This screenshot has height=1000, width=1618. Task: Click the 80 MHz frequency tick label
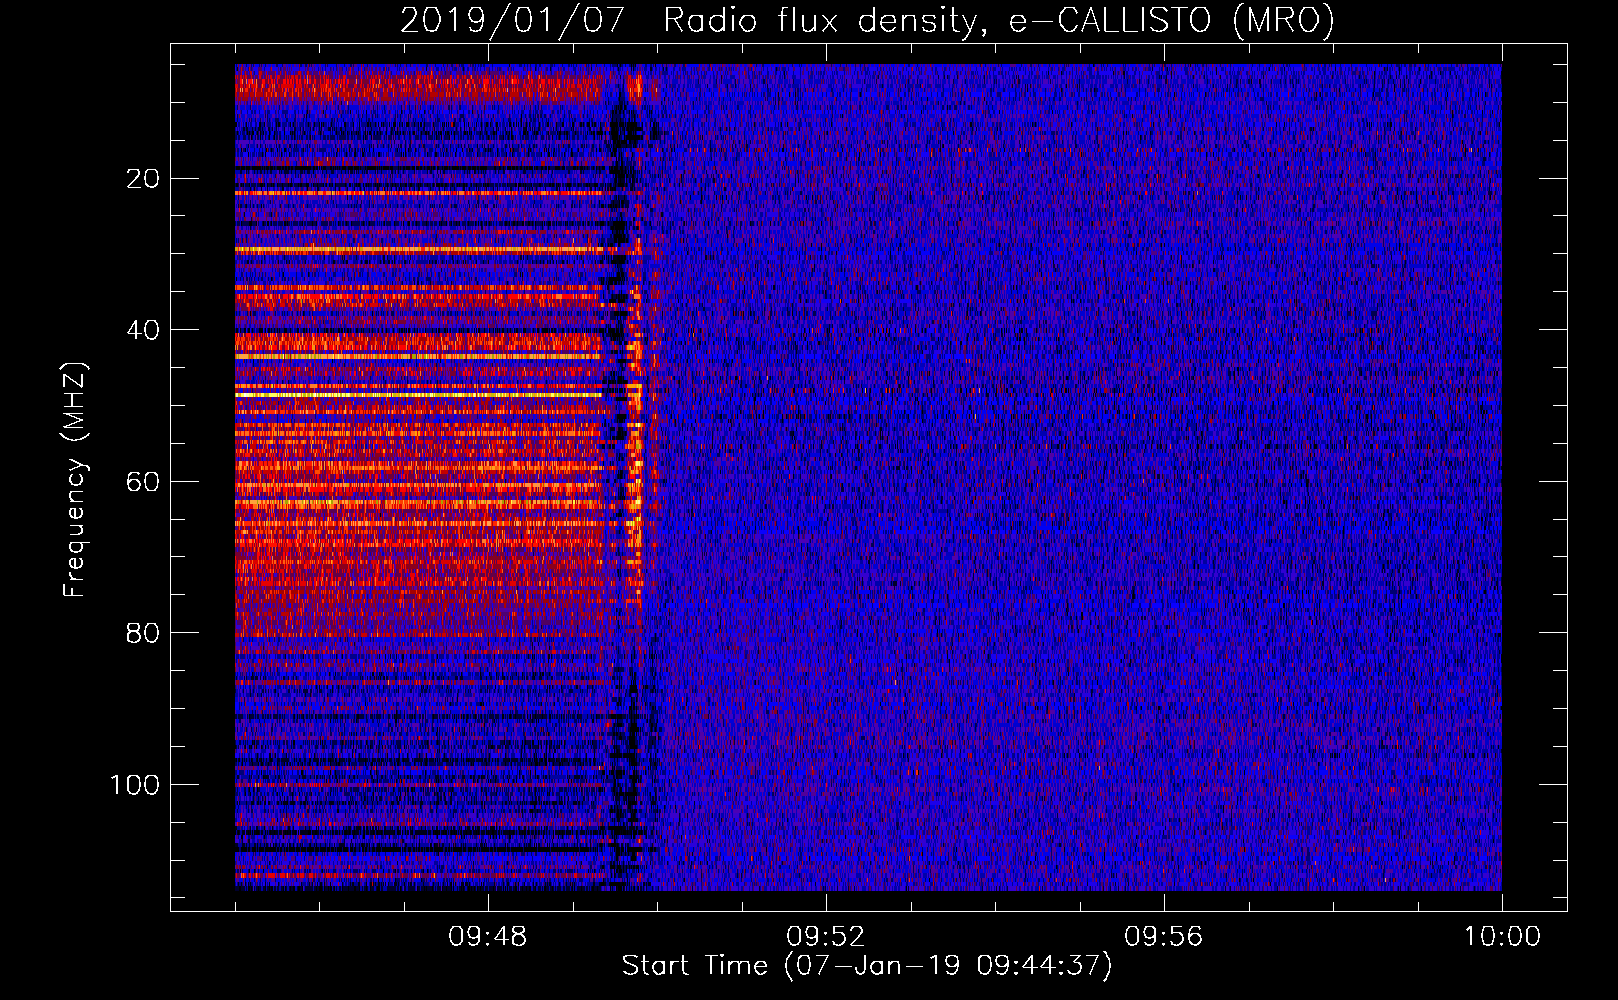click(143, 633)
